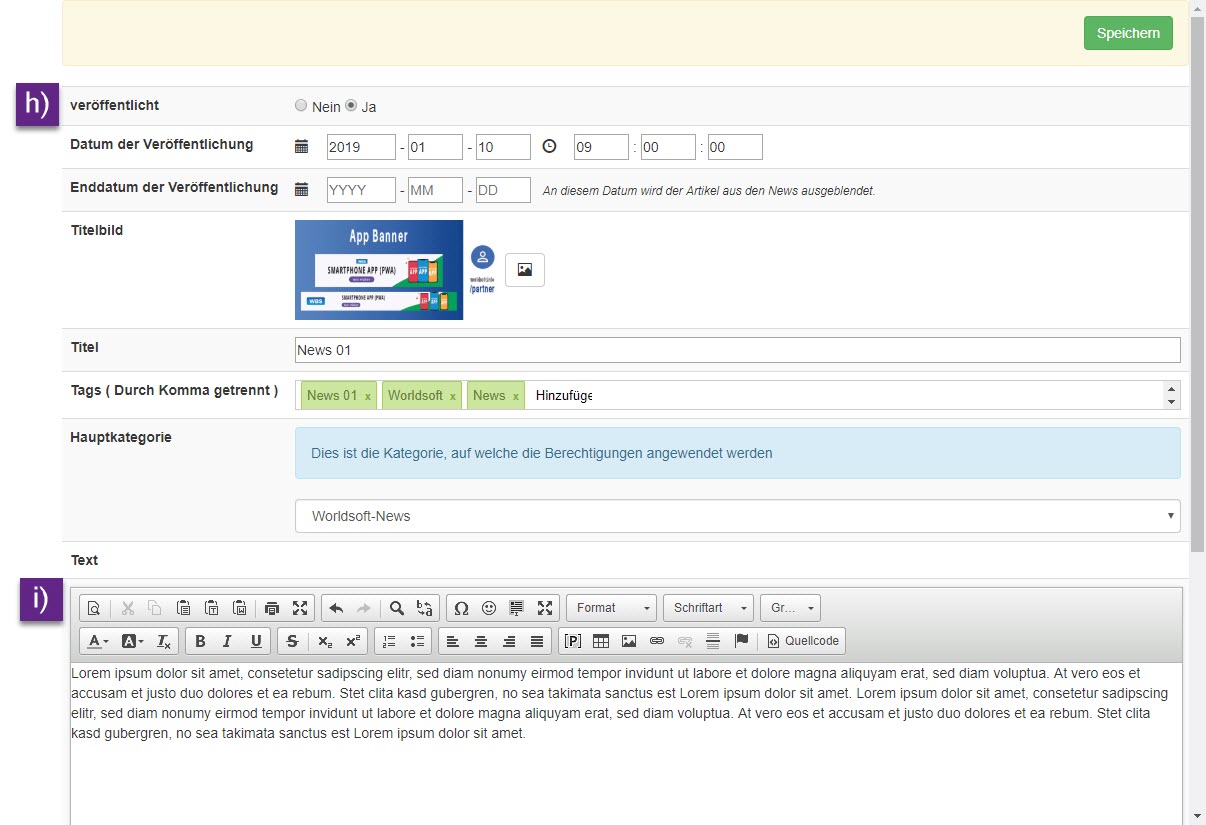Insert an image using the editor toolbar
This screenshot has width=1206, height=825.
(627, 641)
